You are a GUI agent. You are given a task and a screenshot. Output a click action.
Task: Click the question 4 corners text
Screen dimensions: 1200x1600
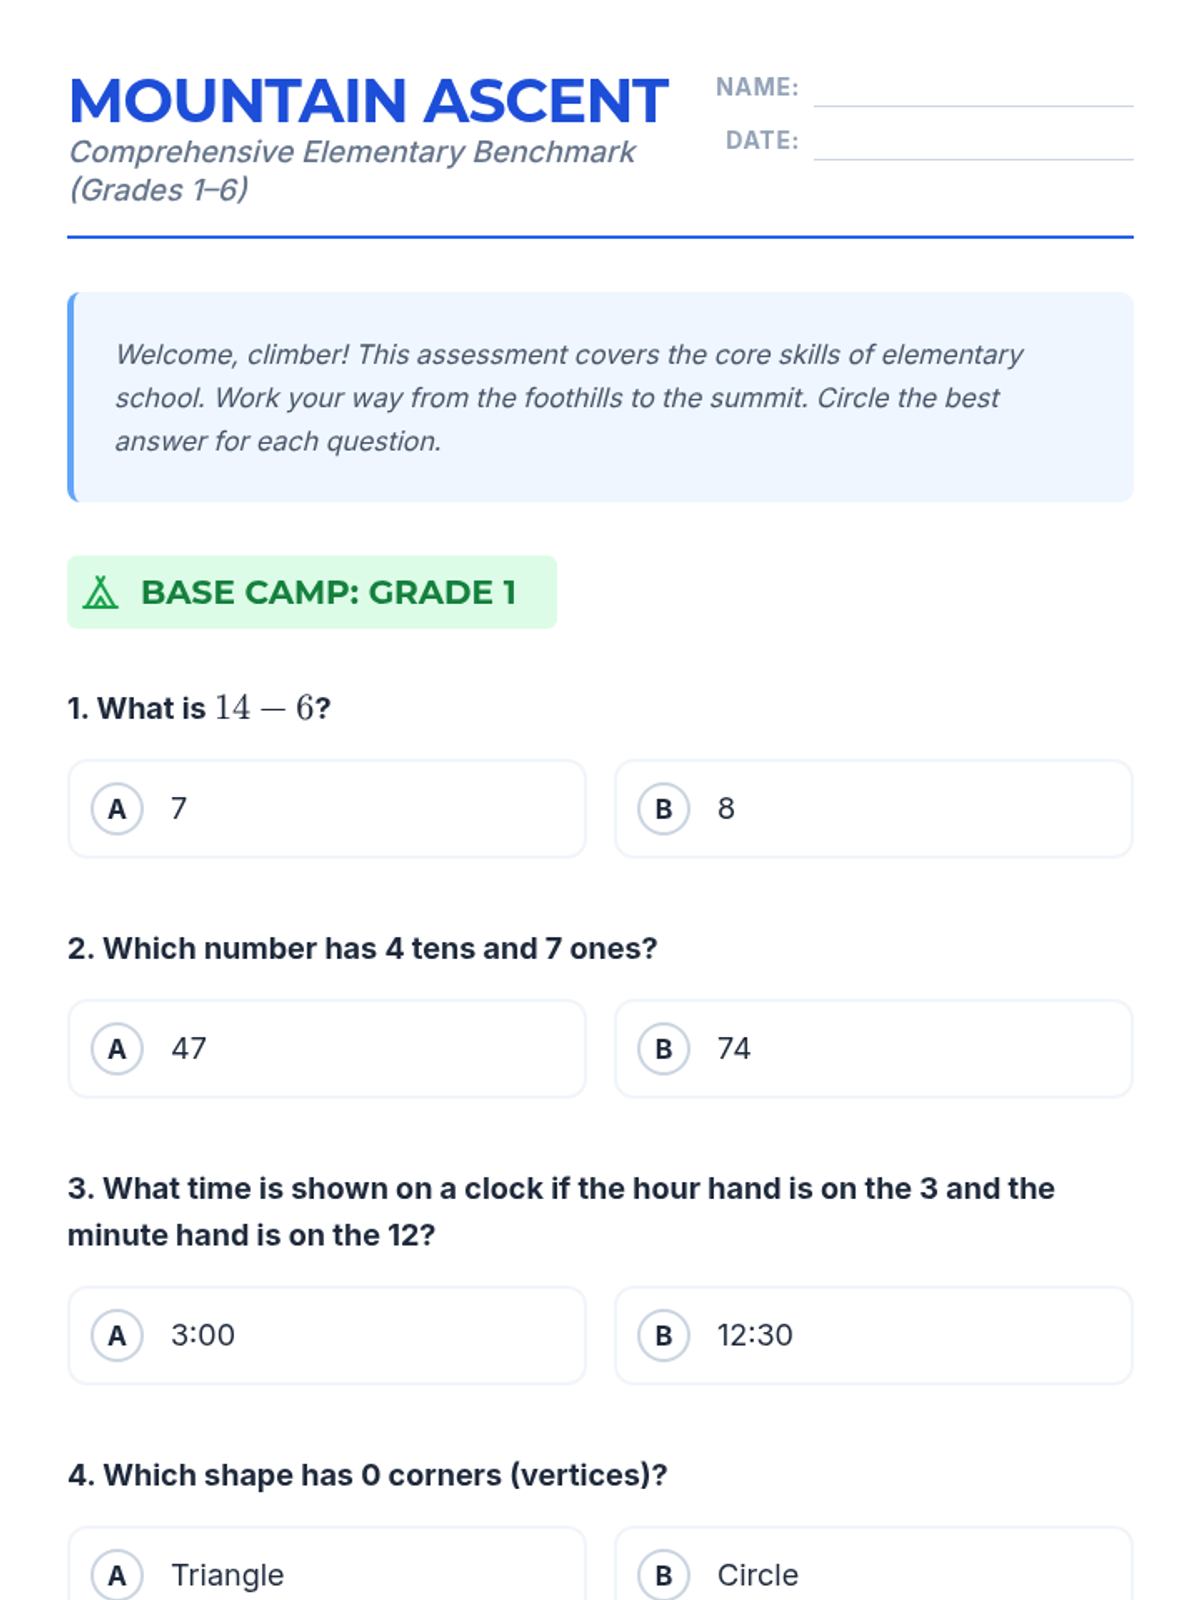[367, 1475]
